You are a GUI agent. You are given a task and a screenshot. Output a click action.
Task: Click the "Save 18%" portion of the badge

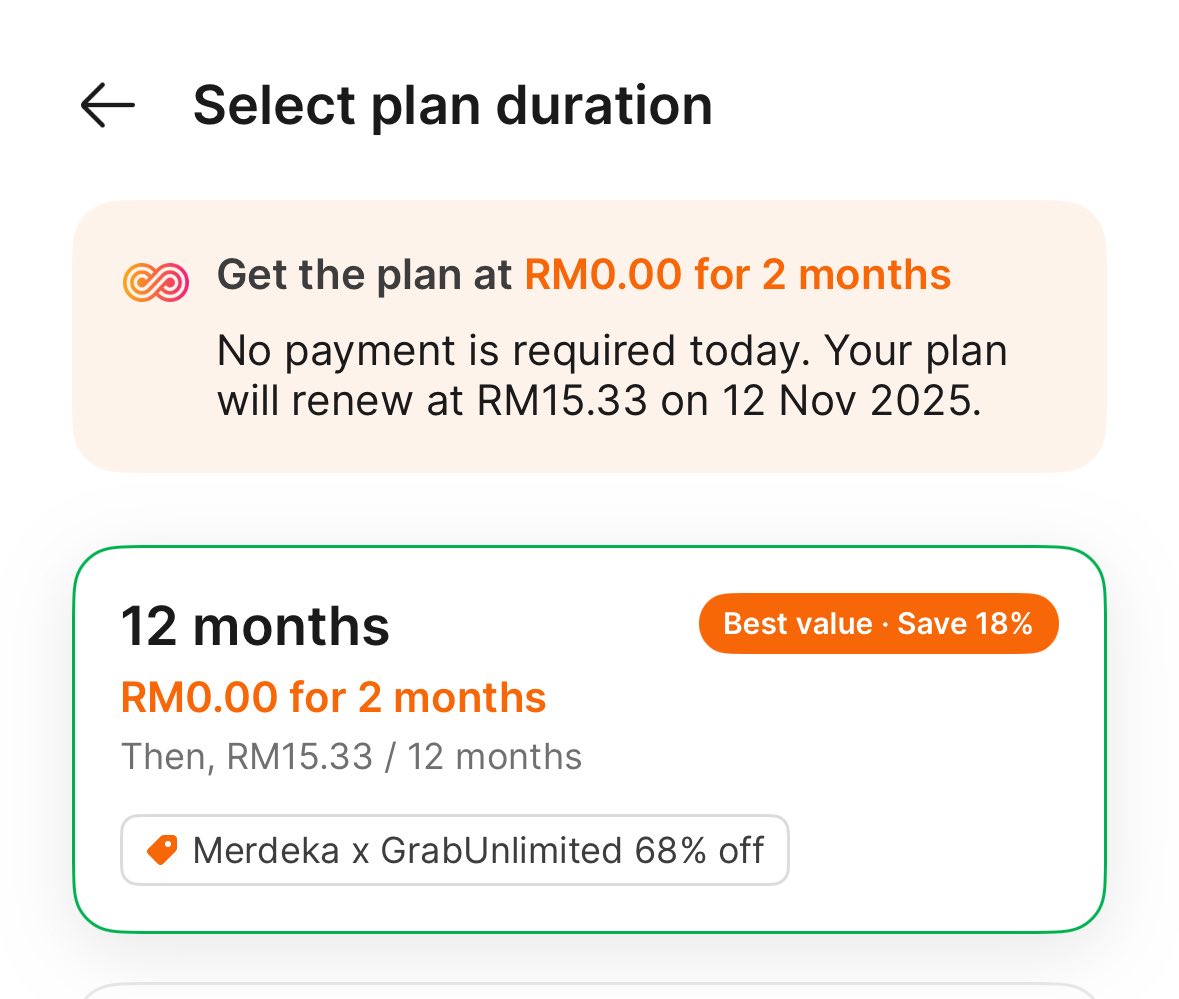tap(964, 624)
